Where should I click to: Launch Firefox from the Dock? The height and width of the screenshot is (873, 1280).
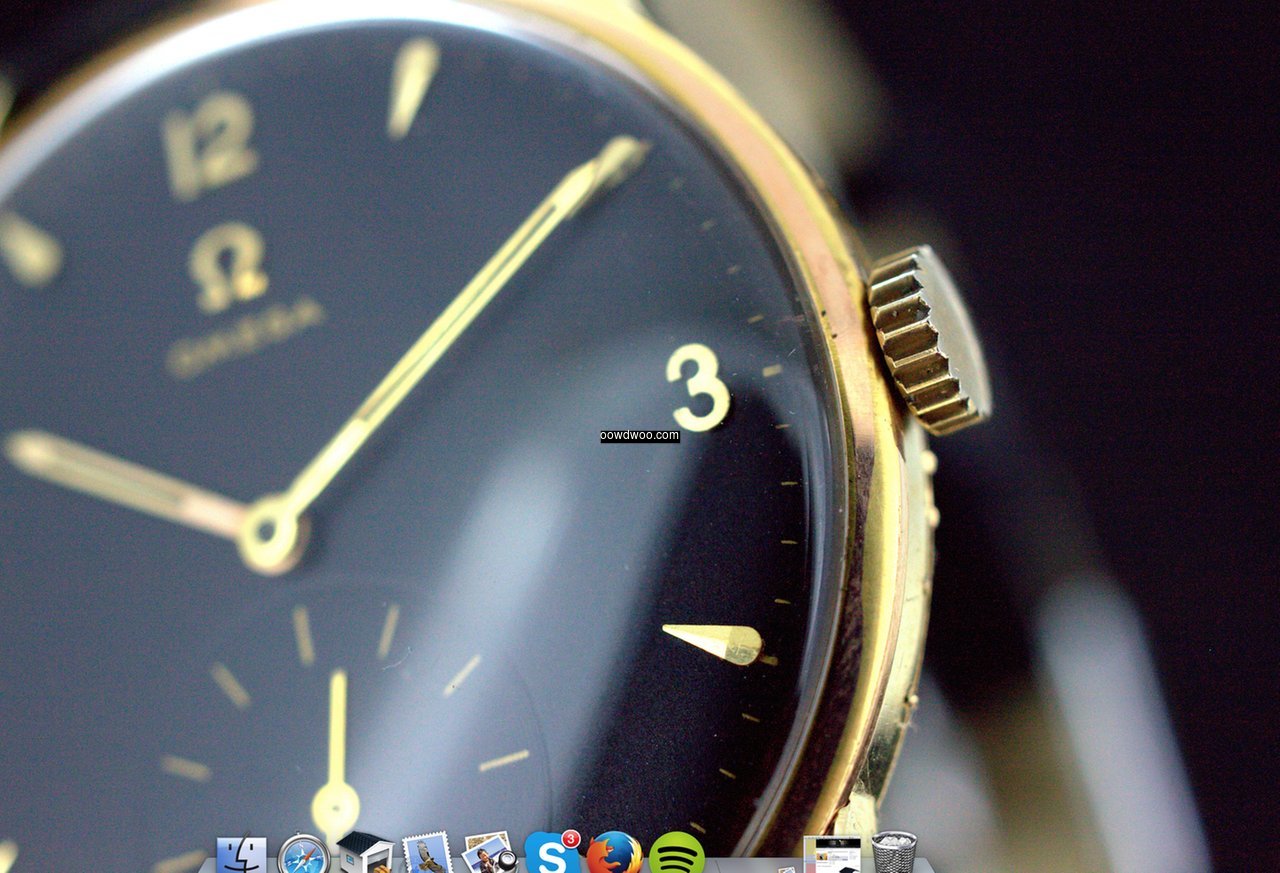tap(614, 853)
